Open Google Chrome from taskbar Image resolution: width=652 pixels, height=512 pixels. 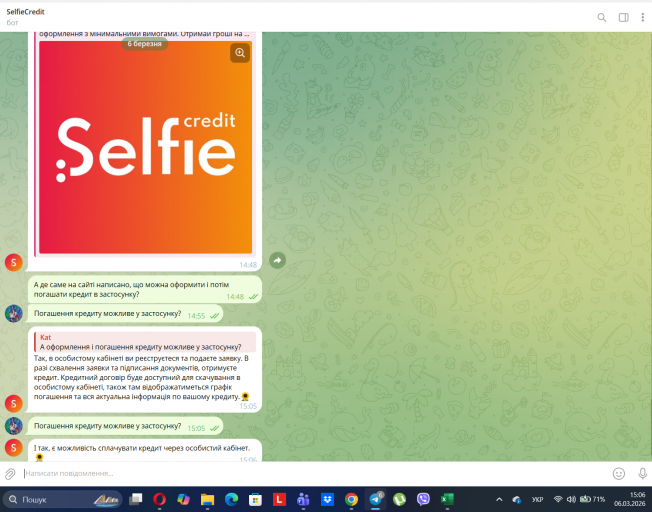(x=351, y=499)
